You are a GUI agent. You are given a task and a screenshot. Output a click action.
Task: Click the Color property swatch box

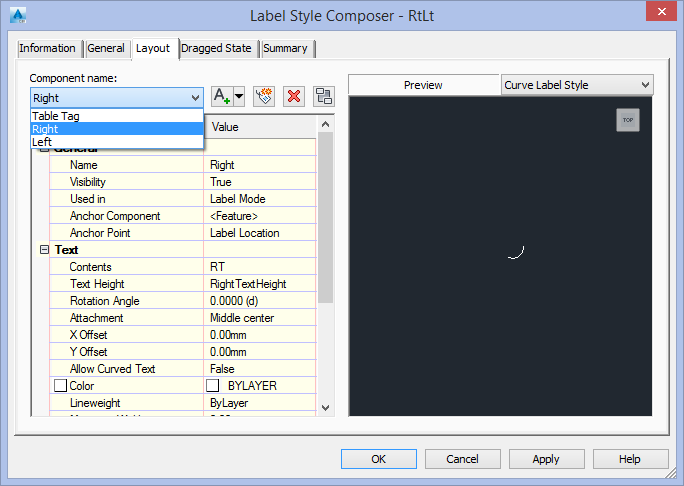60,386
